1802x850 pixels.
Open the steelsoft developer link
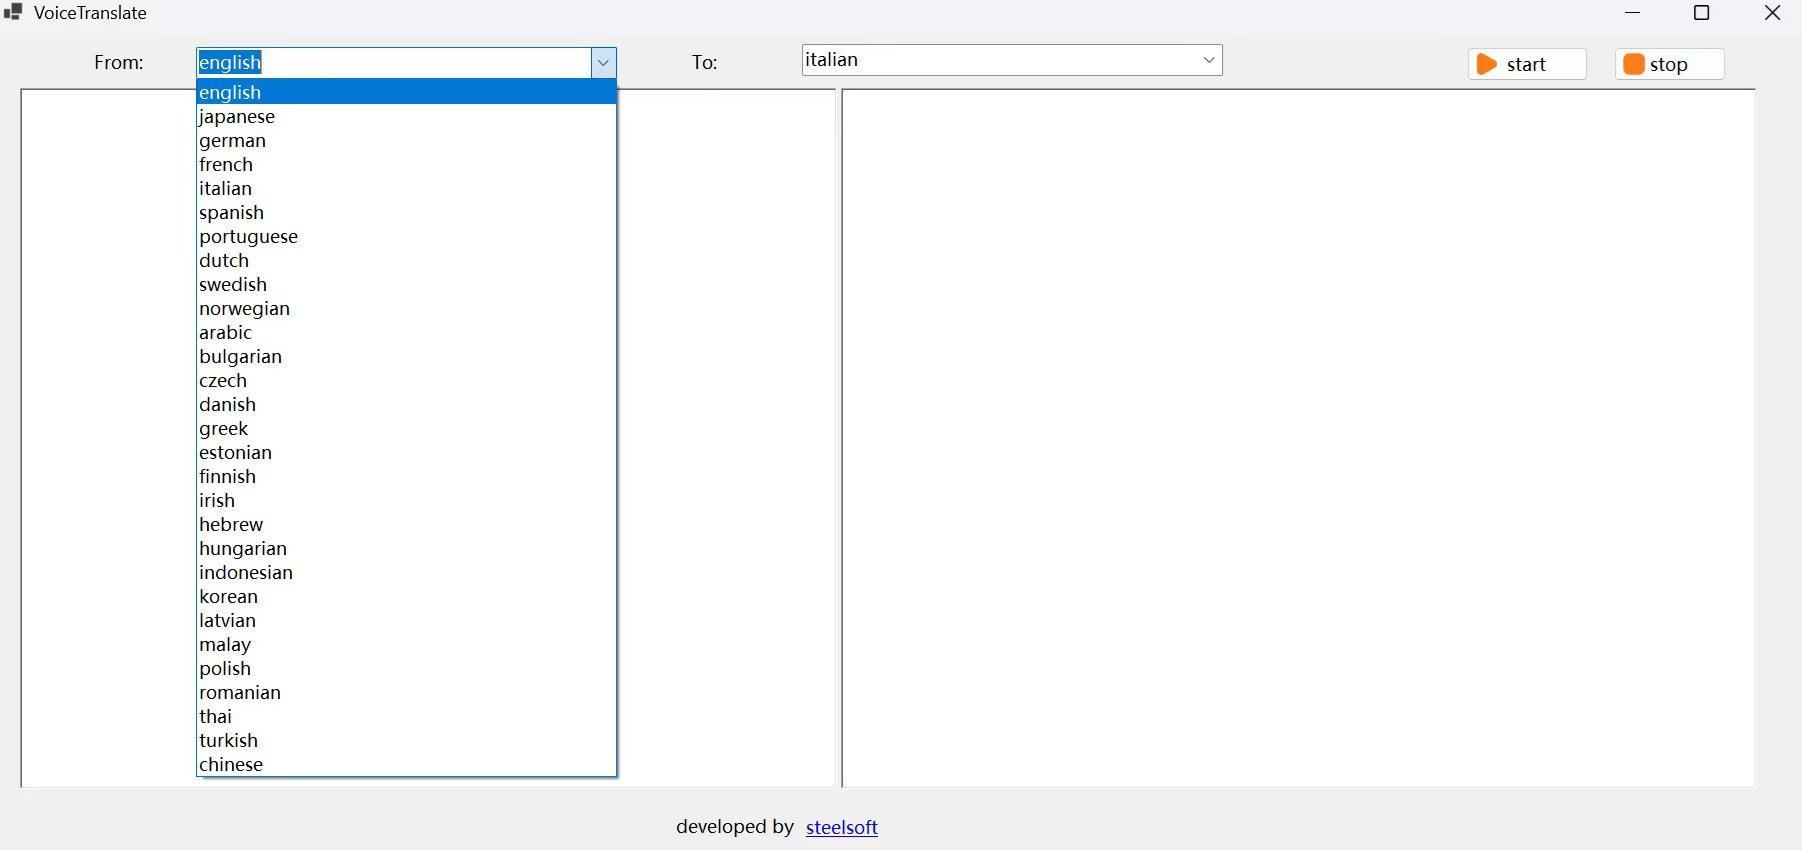coord(842,827)
